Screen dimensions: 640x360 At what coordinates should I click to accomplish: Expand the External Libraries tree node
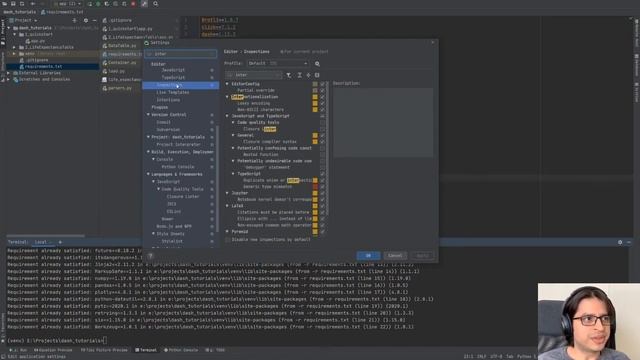(x=9, y=73)
